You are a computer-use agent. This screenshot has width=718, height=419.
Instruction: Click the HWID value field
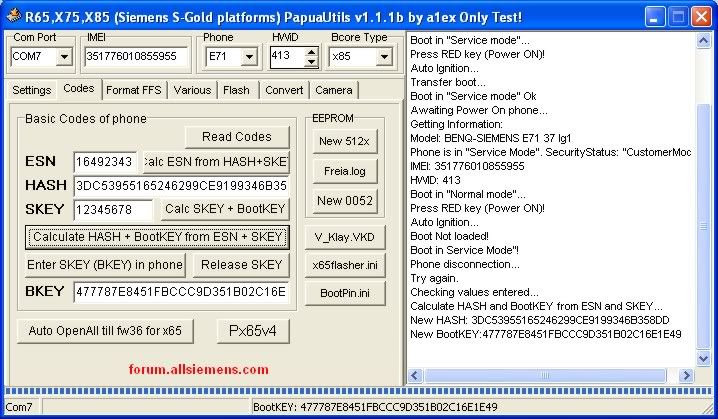288,57
